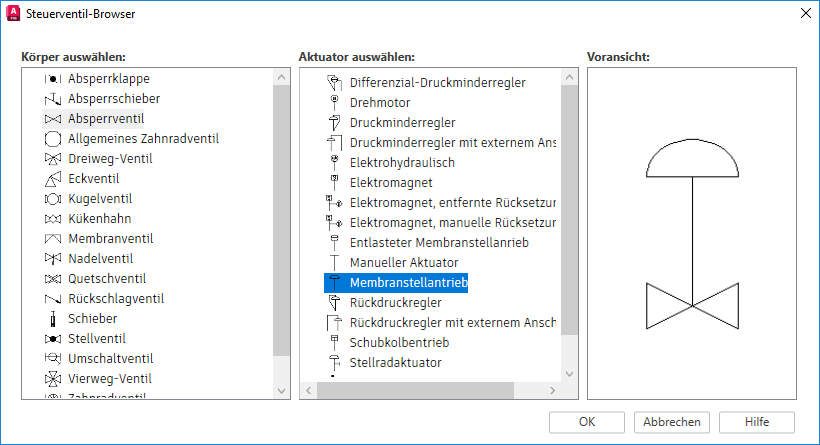Screen dimensions: 820x445
Task: Select Absperrschieber in body list
Action: coord(114,99)
